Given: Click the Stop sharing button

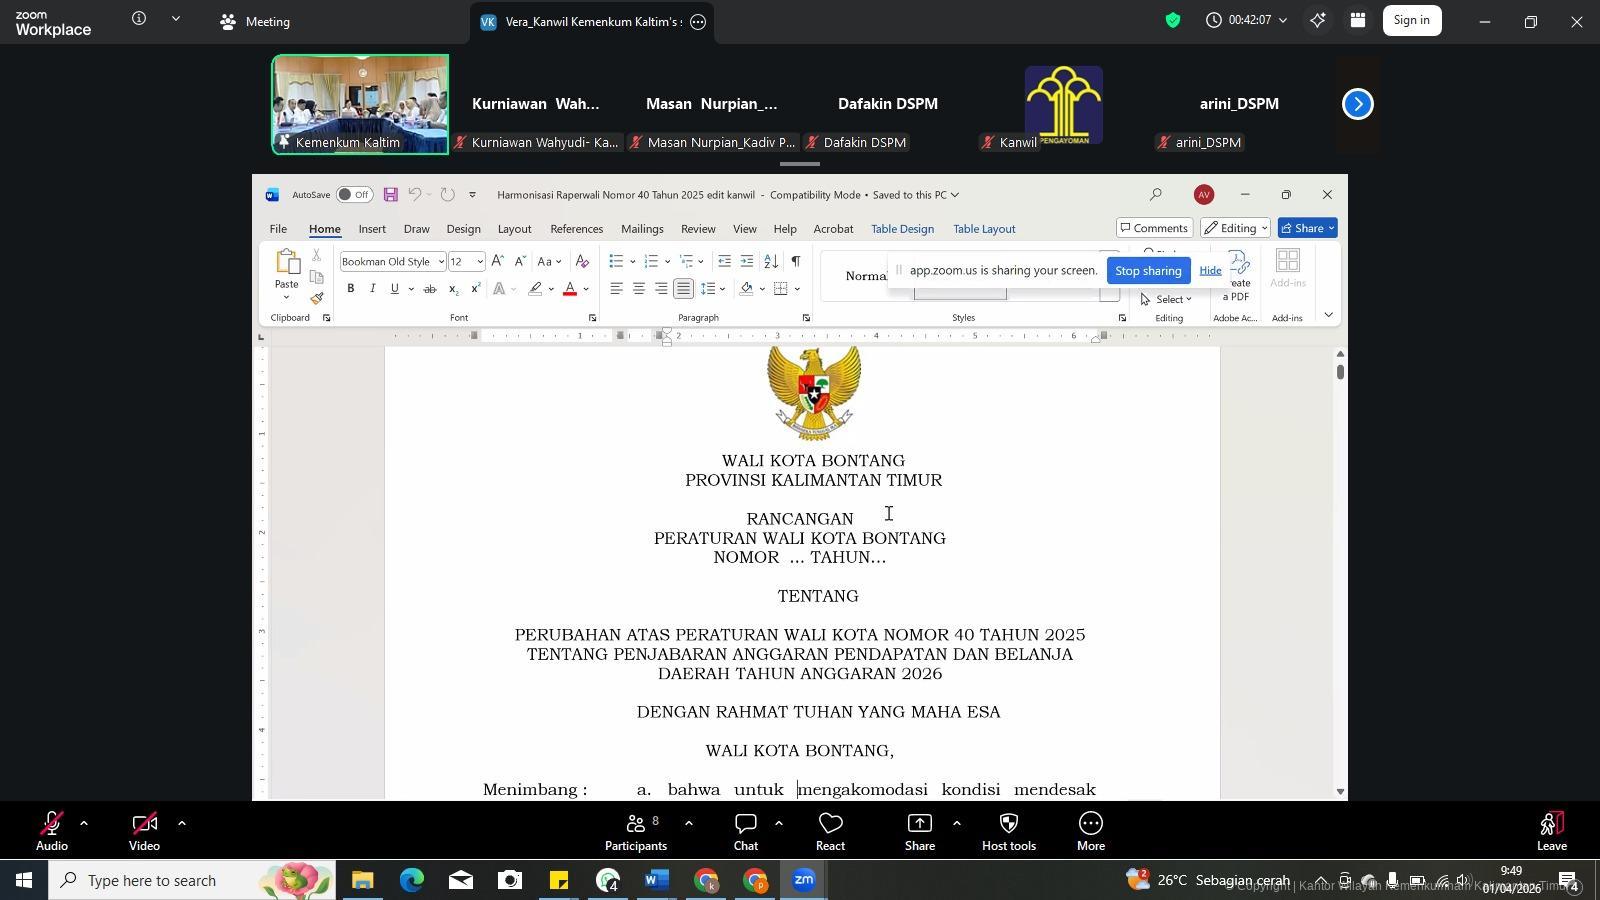Looking at the screenshot, I should [1147, 270].
